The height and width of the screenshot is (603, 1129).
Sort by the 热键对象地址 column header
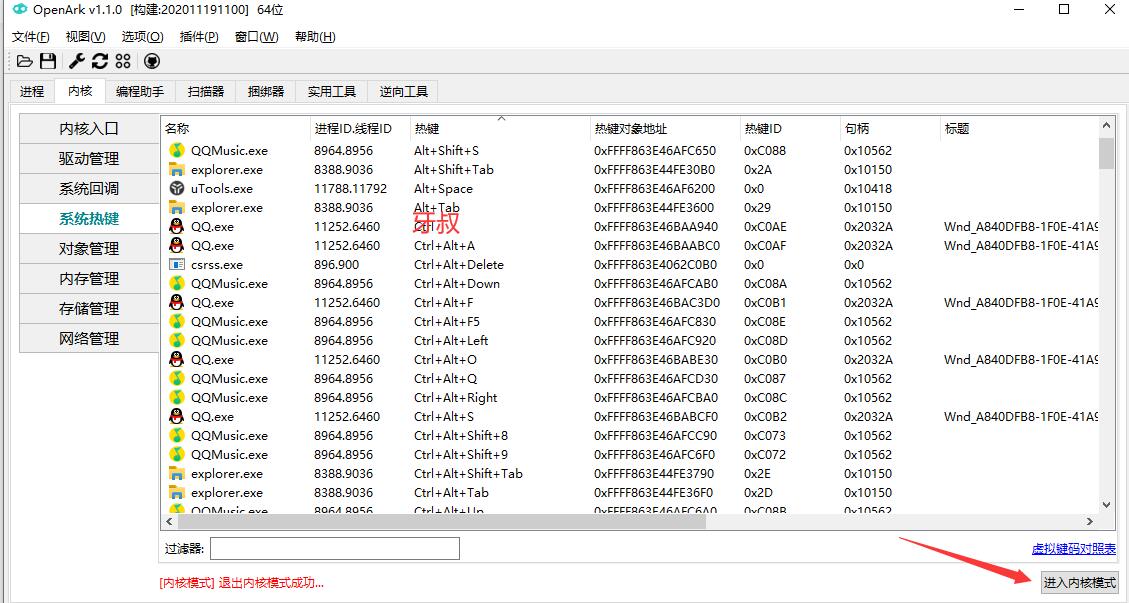pos(665,129)
